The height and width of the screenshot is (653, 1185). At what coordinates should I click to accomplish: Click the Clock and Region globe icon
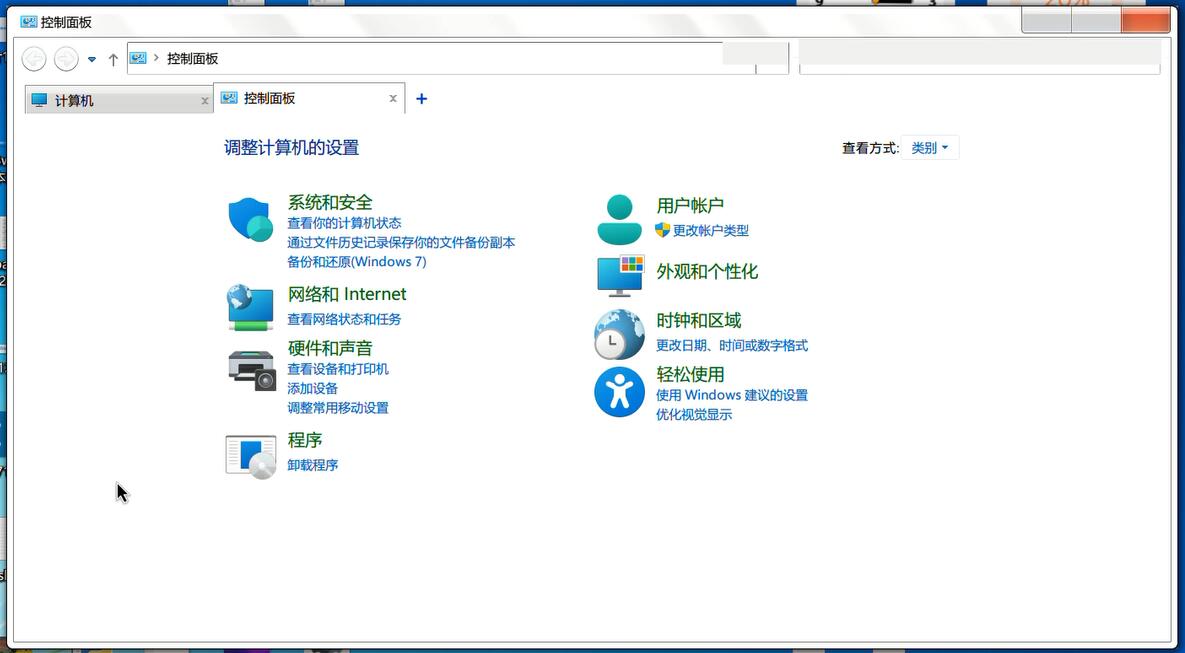pyautogui.click(x=619, y=334)
